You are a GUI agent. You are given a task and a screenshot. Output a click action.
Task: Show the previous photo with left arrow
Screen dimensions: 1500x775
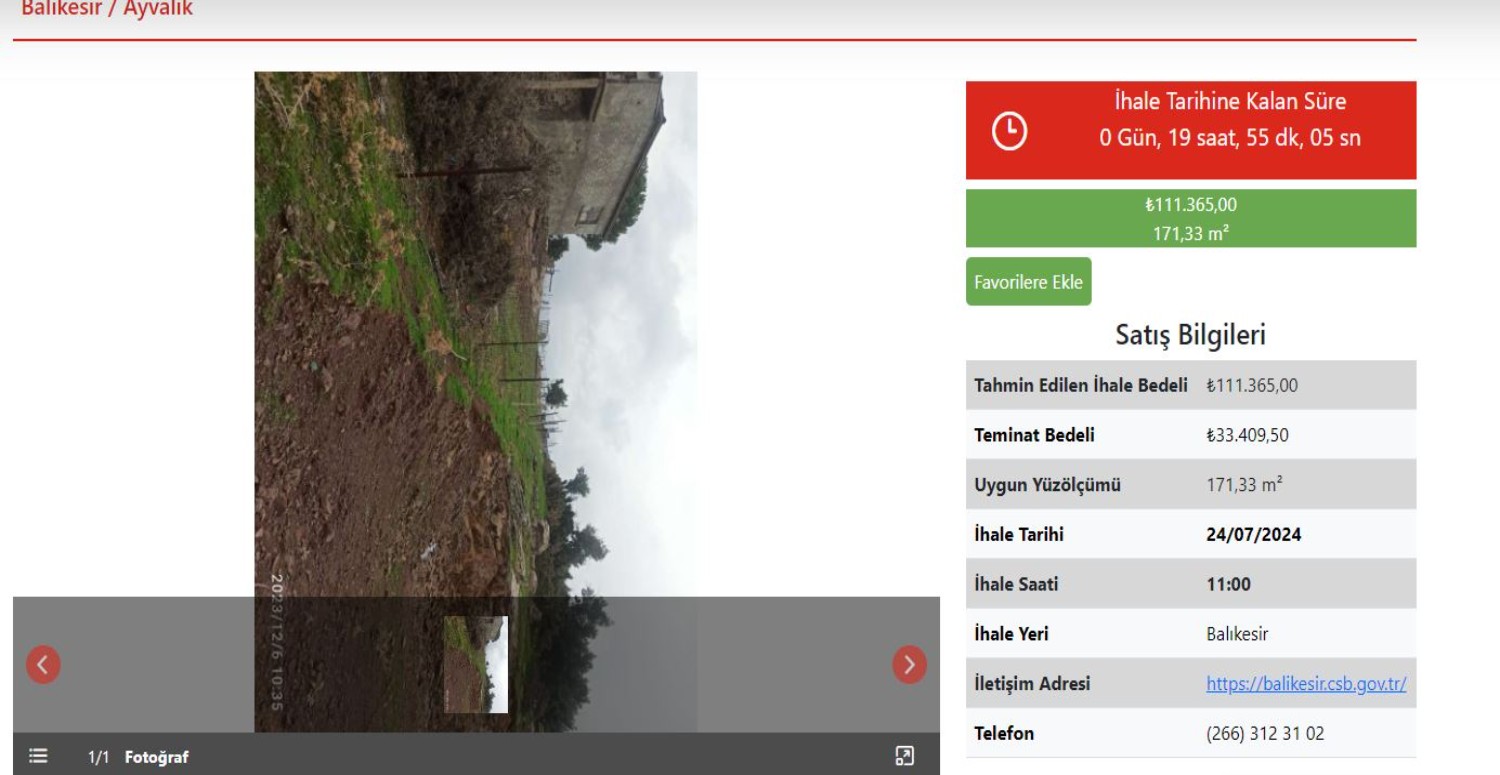[43, 664]
